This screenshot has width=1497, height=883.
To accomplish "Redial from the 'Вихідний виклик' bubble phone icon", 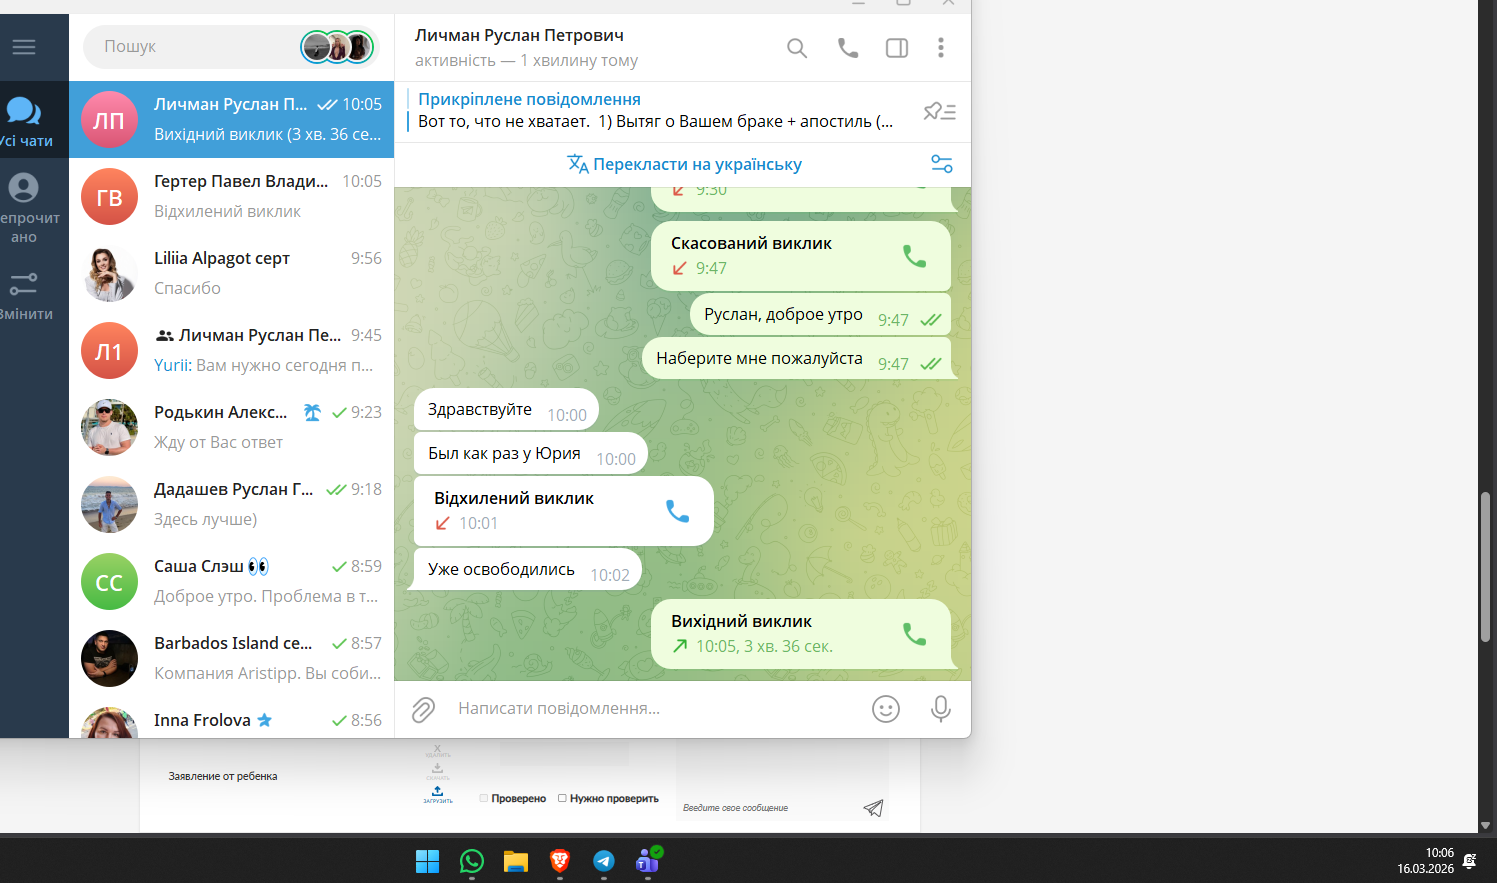I will point(915,634).
